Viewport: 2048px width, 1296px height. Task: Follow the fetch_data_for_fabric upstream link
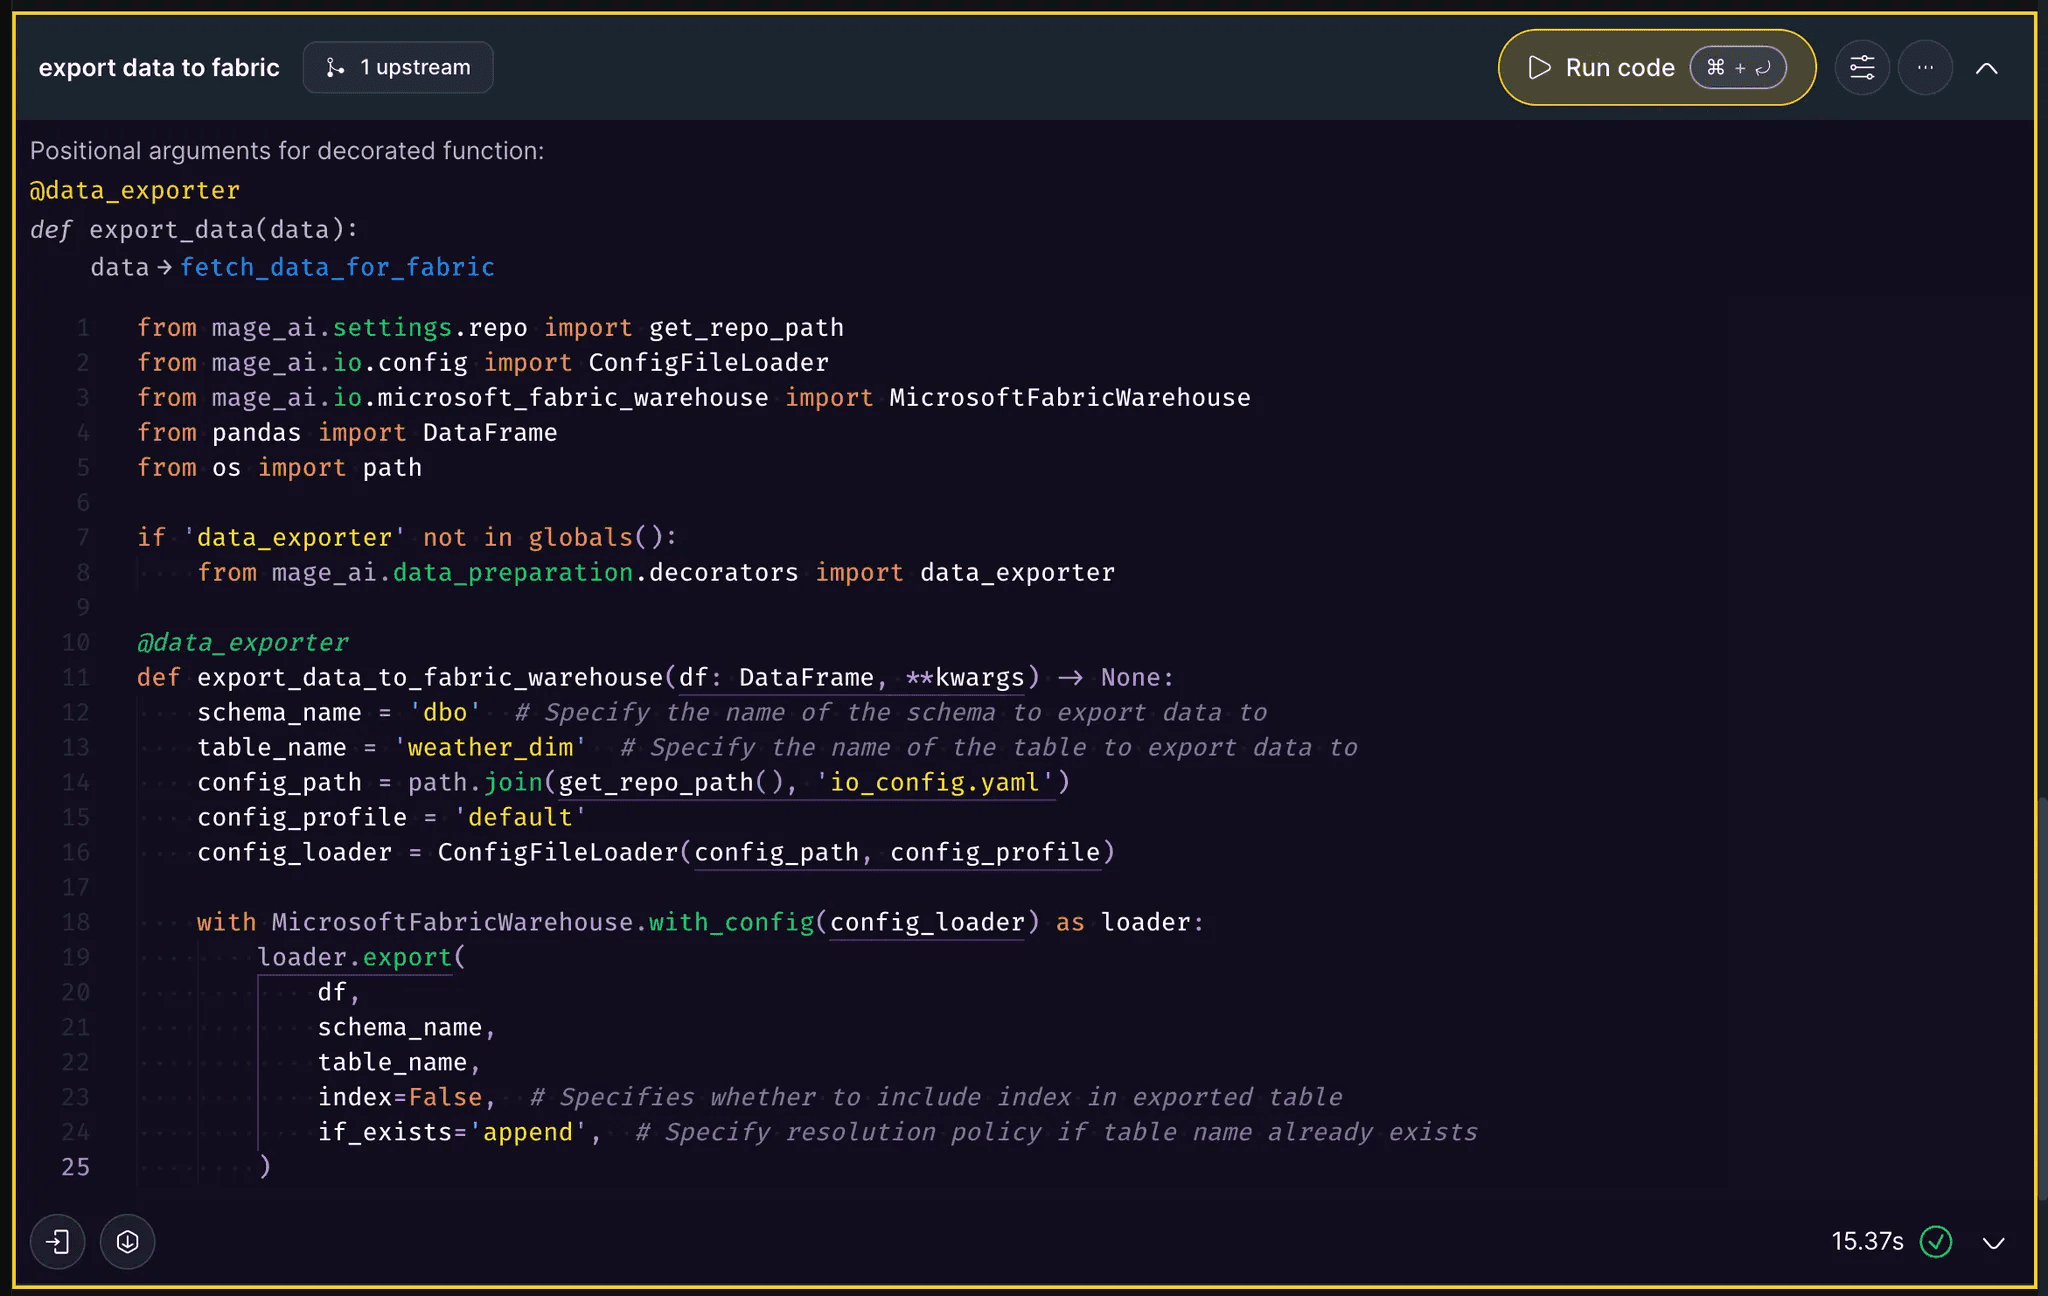(x=337, y=267)
